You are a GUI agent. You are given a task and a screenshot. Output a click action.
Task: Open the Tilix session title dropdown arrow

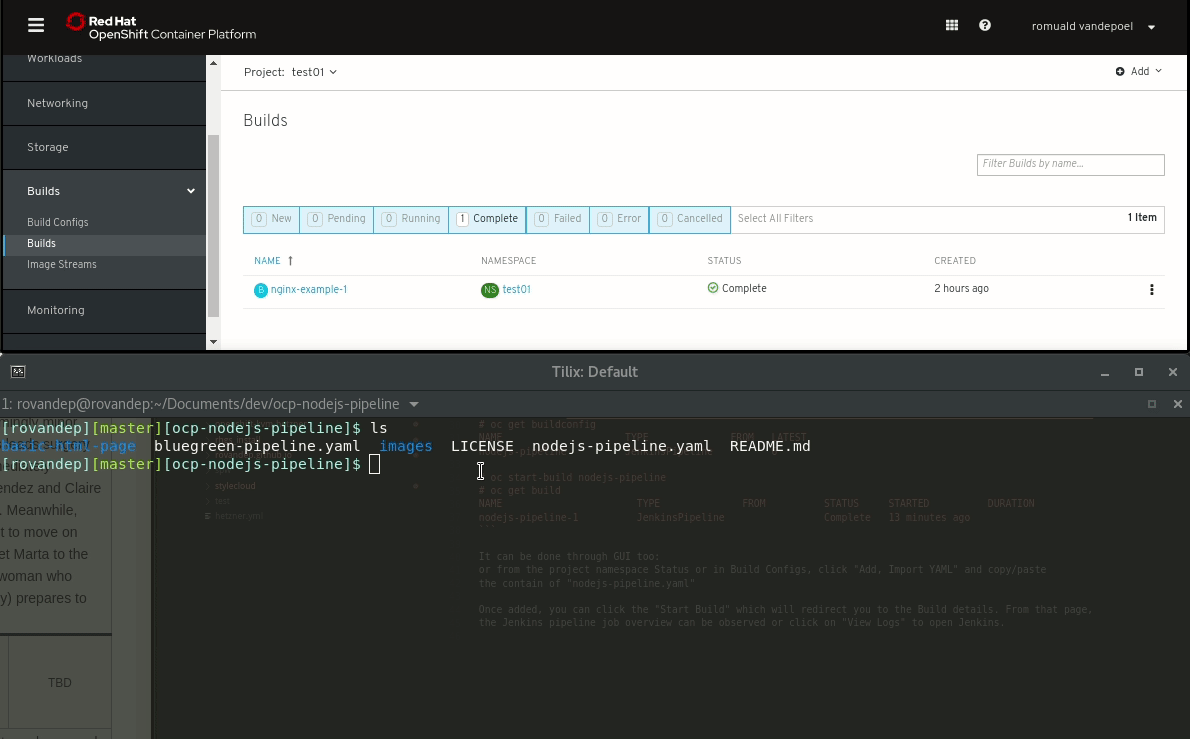(x=414, y=404)
